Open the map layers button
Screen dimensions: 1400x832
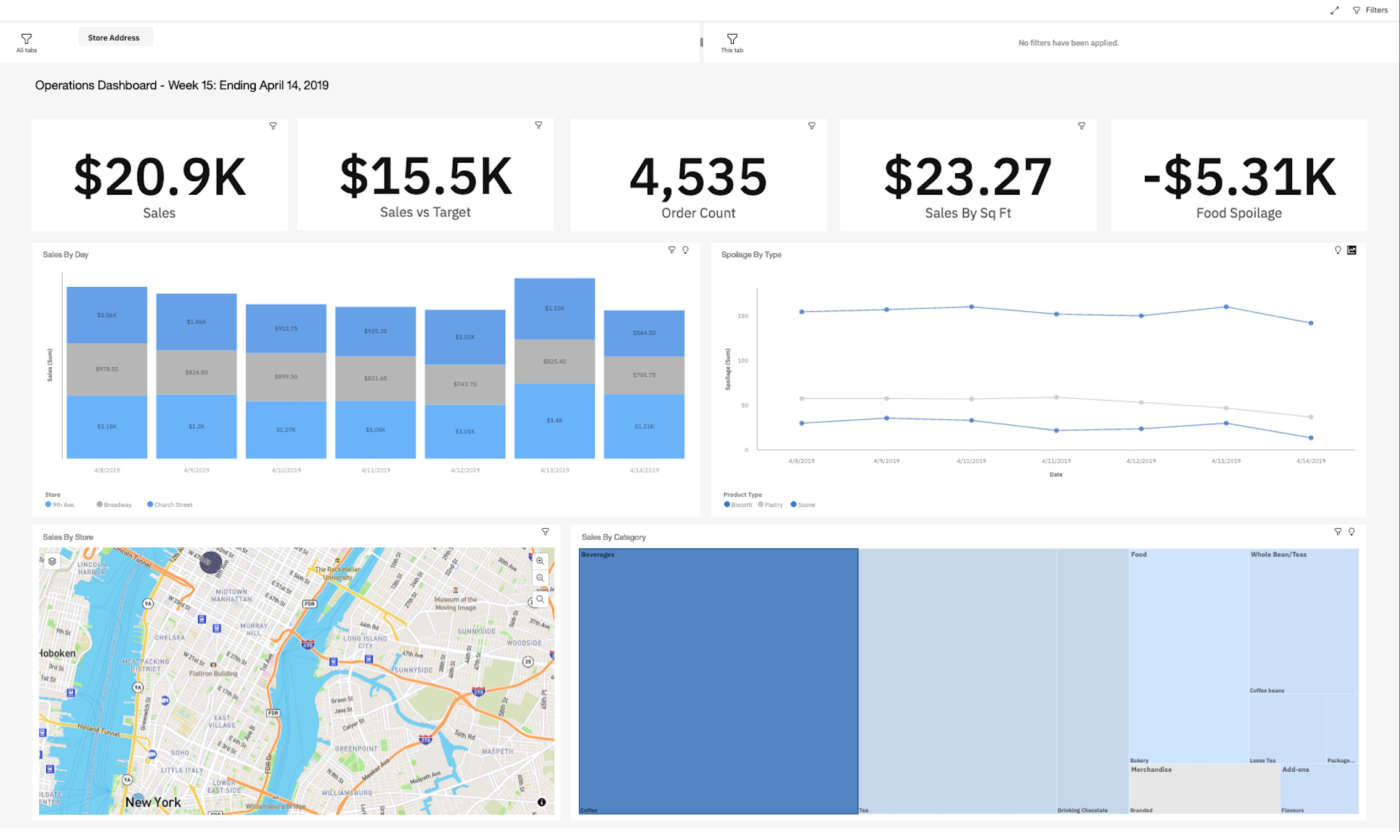click(52, 561)
